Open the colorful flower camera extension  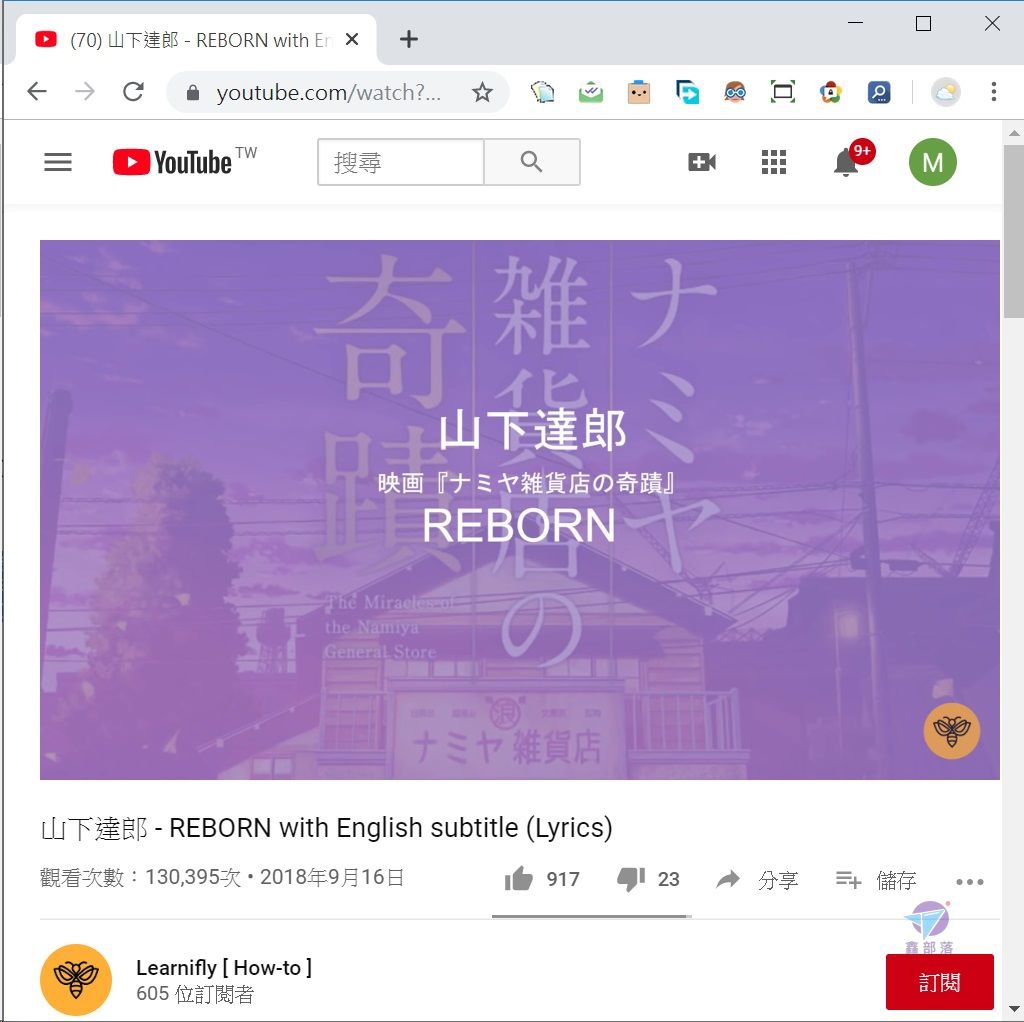tap(831, 92)
